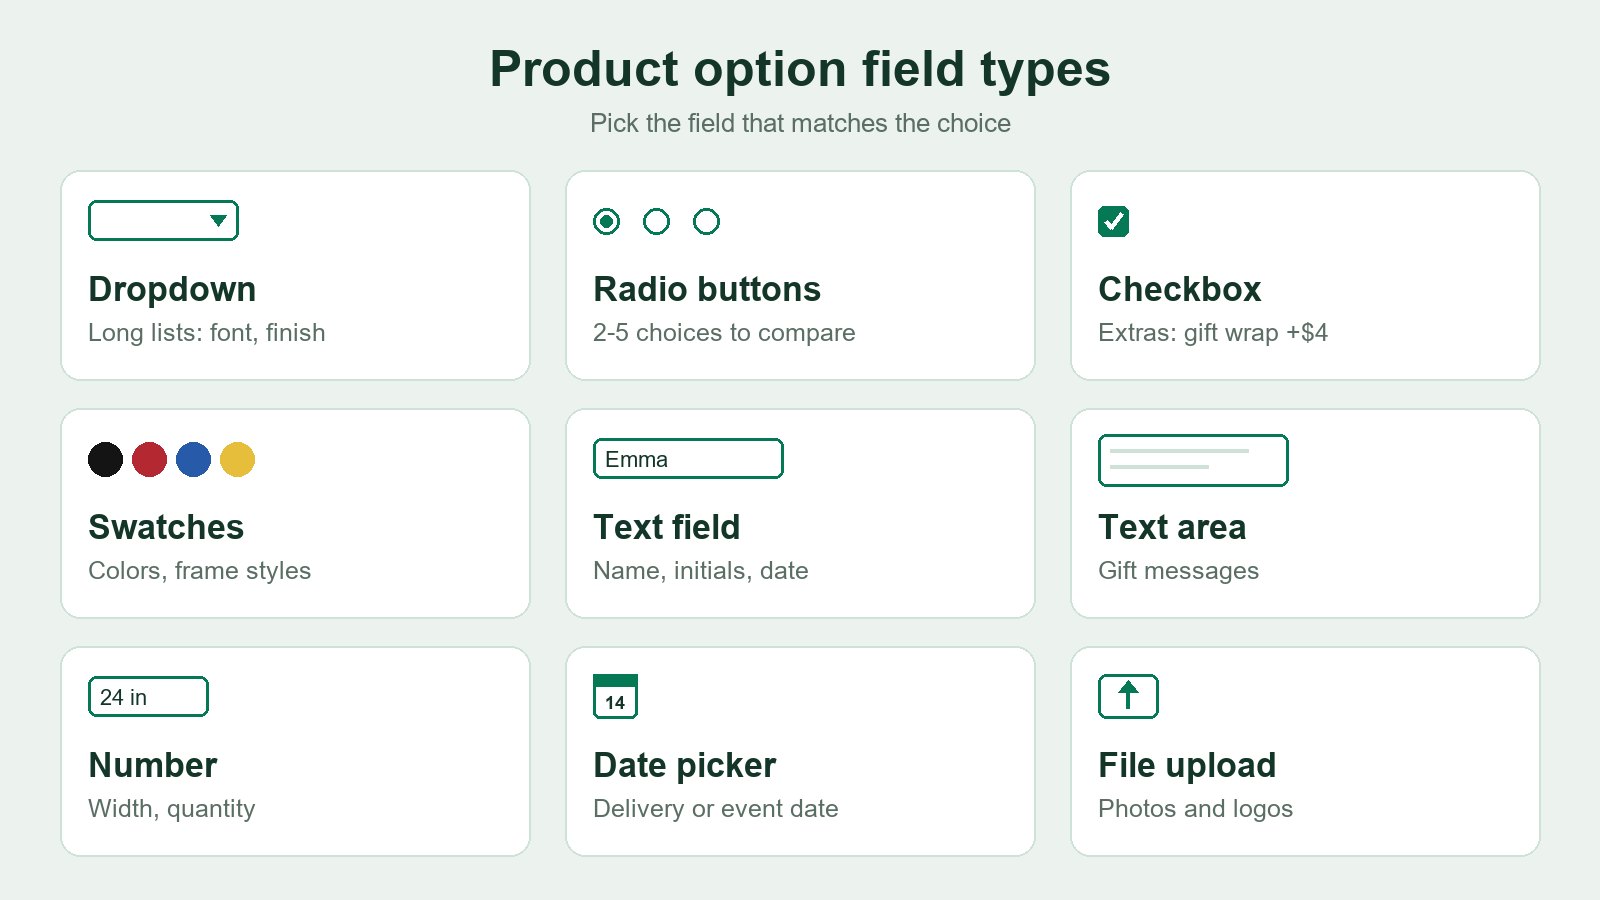The width and height of the screenshot is (1600, 900).
Task: Click 'Name, initials, date' description
Action: pos(701,571)
